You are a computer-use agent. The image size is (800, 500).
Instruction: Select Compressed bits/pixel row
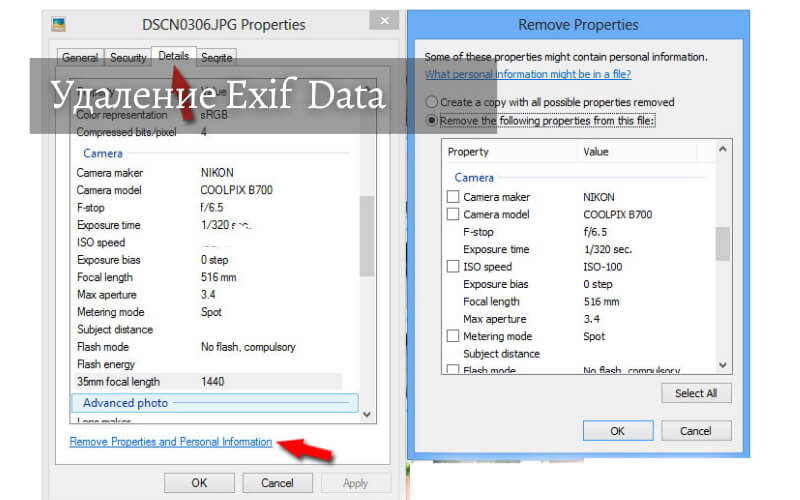(208, 132)
